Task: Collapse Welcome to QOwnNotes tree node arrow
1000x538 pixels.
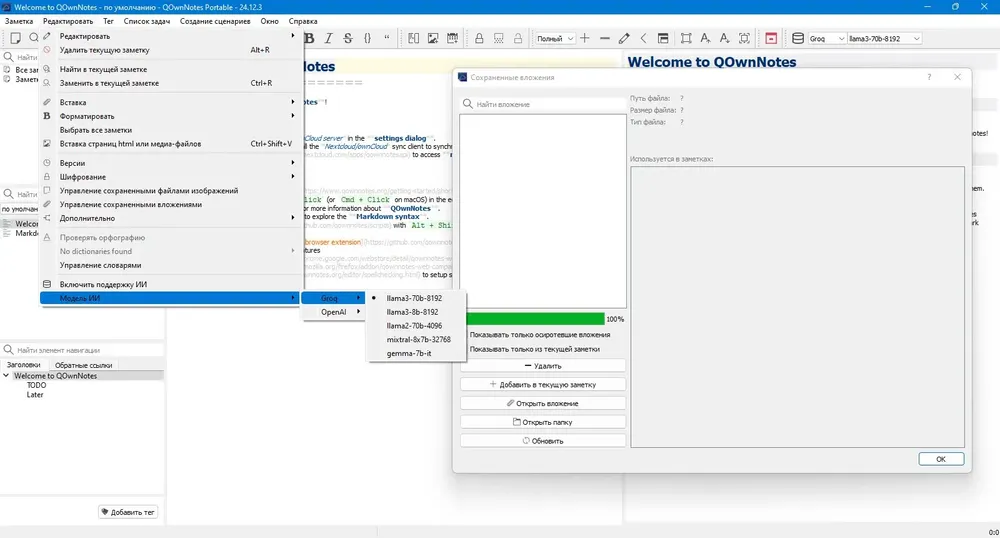Action: [x=6, y=376]
